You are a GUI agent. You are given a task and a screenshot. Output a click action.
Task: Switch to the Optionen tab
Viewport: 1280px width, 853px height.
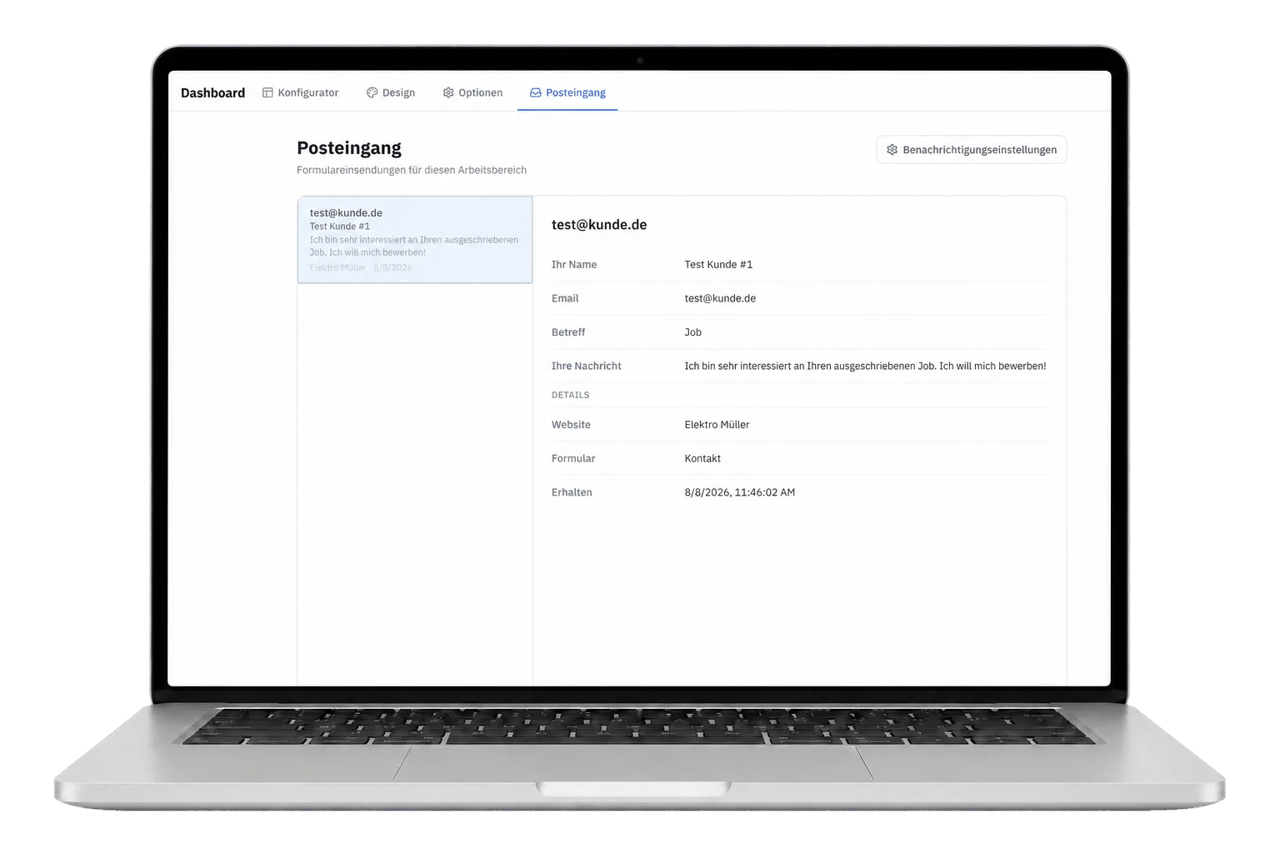point(473,93)
